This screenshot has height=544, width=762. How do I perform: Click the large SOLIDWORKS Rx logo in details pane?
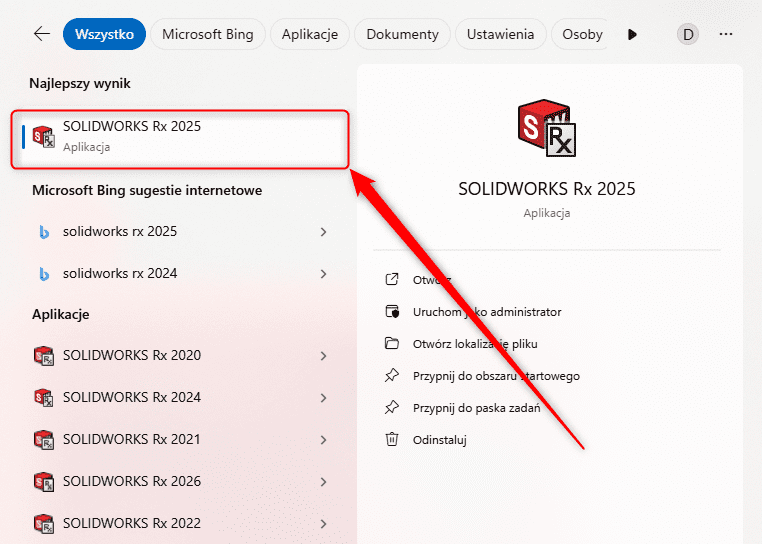point(546,130)
